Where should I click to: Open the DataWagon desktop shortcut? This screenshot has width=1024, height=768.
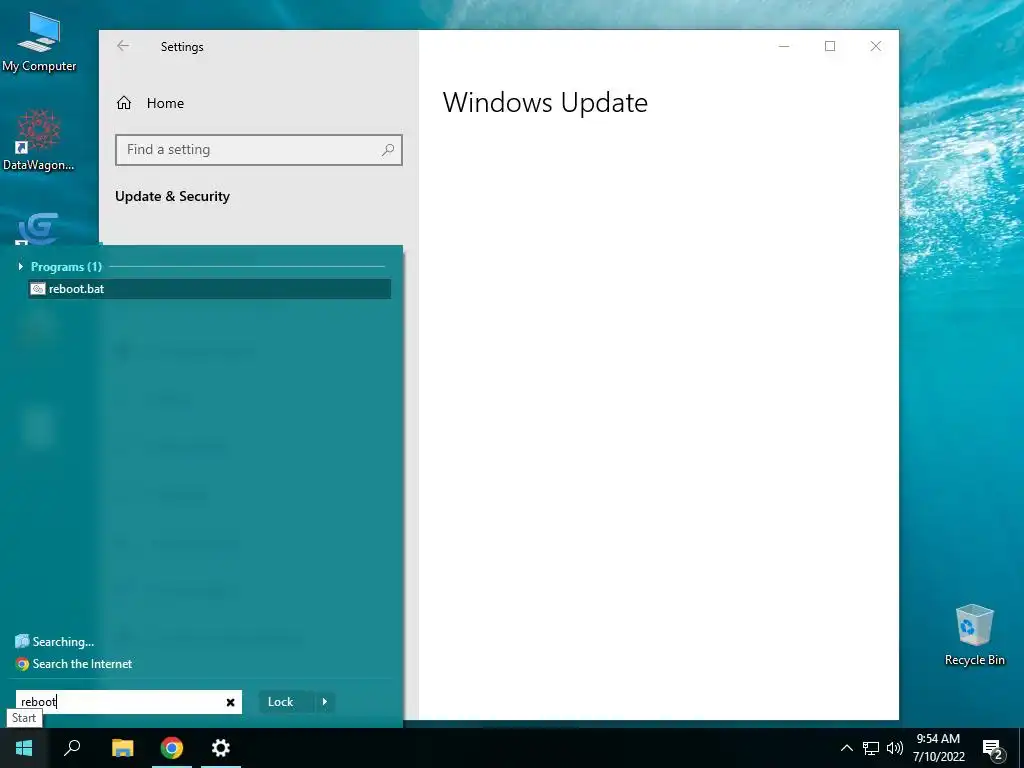point(39,140)
